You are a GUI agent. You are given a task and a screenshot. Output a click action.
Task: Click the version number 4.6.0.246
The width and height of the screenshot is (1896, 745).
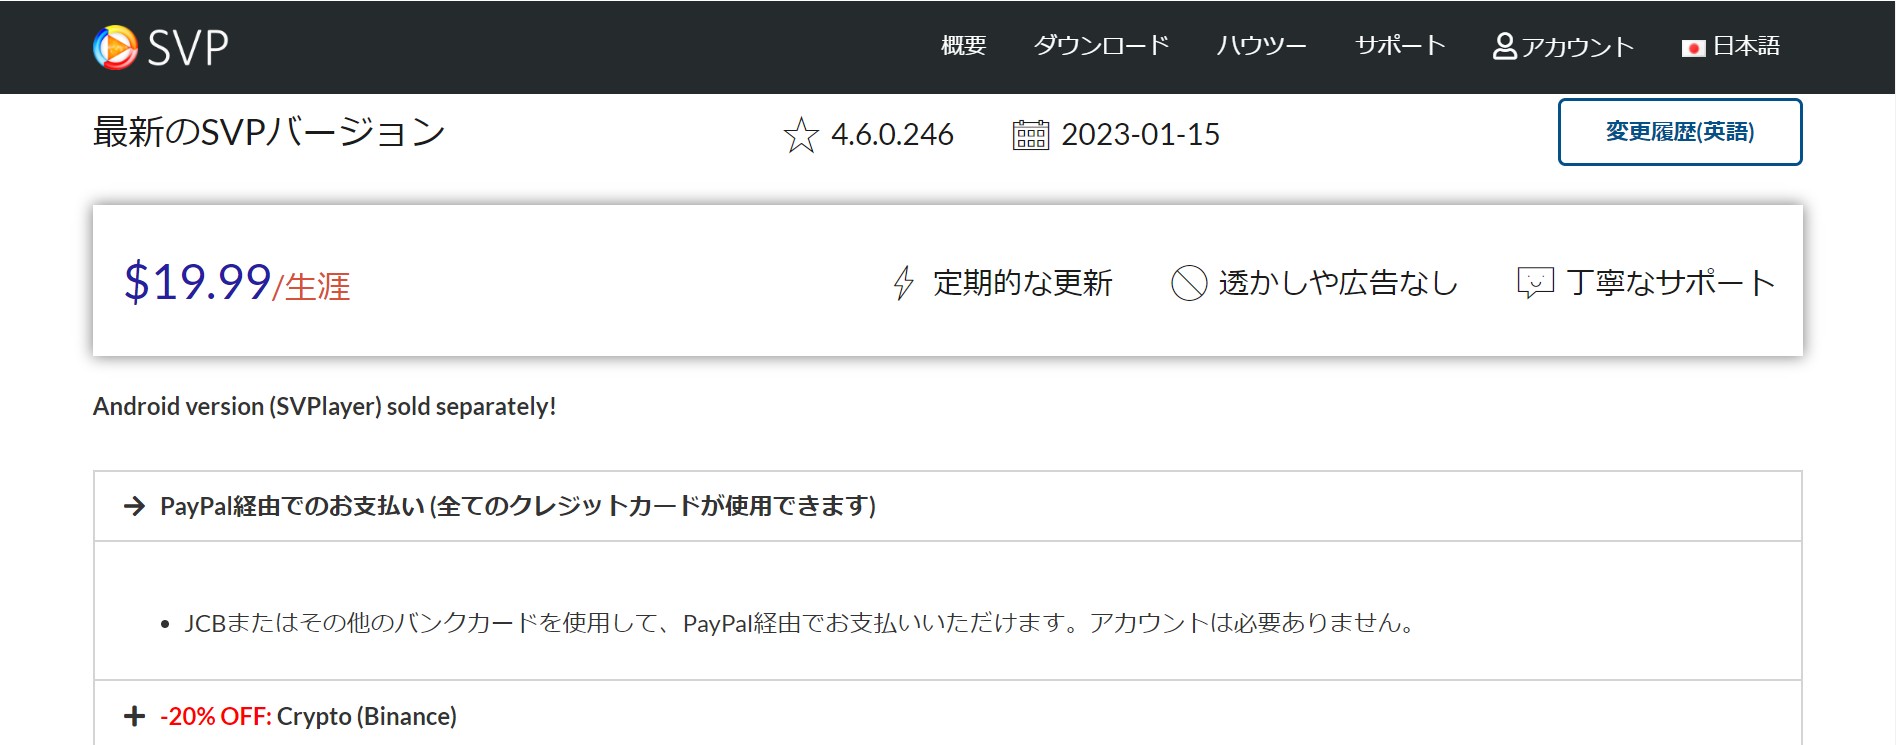pos(892,135)
